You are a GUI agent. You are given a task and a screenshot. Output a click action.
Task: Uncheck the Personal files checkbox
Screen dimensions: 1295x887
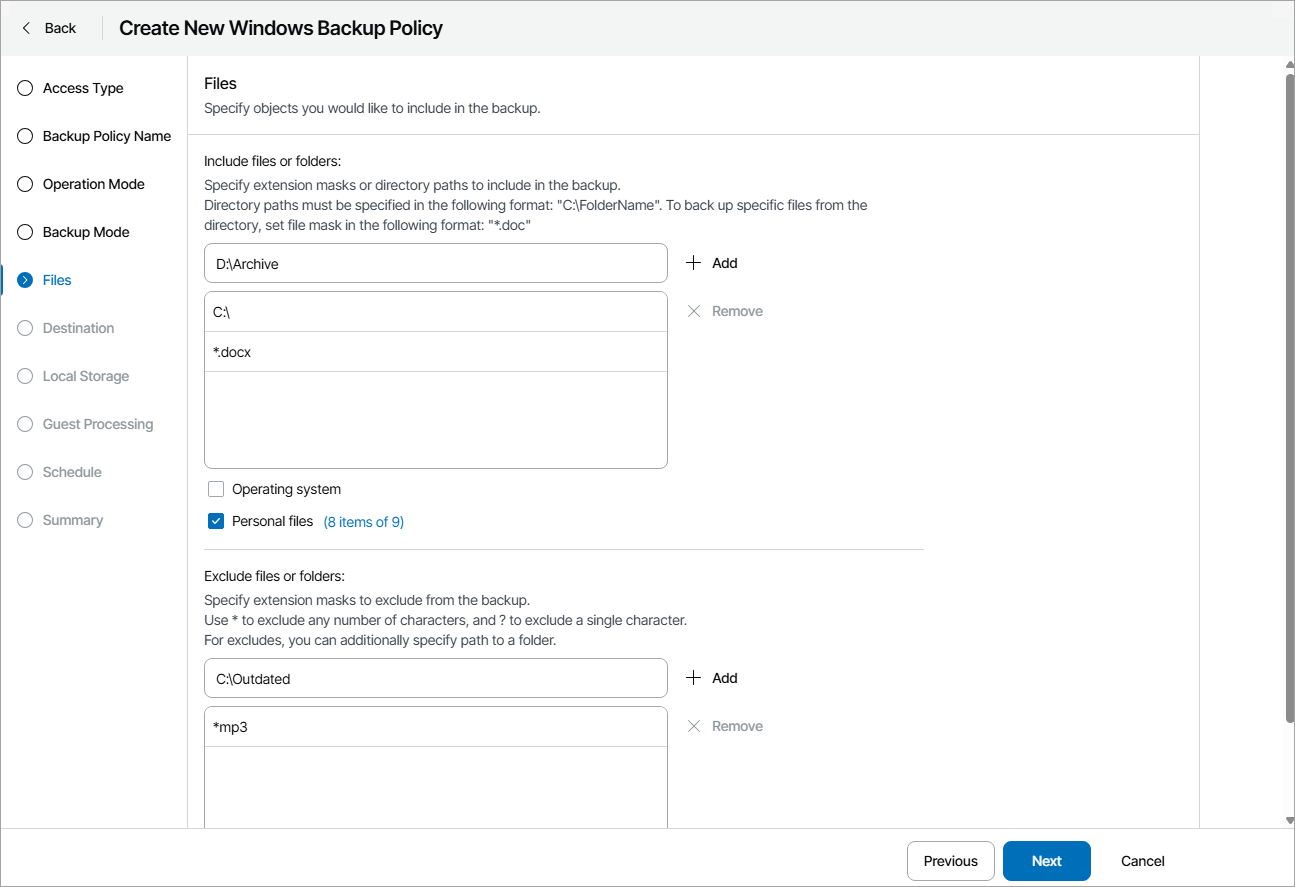point(216,521)
